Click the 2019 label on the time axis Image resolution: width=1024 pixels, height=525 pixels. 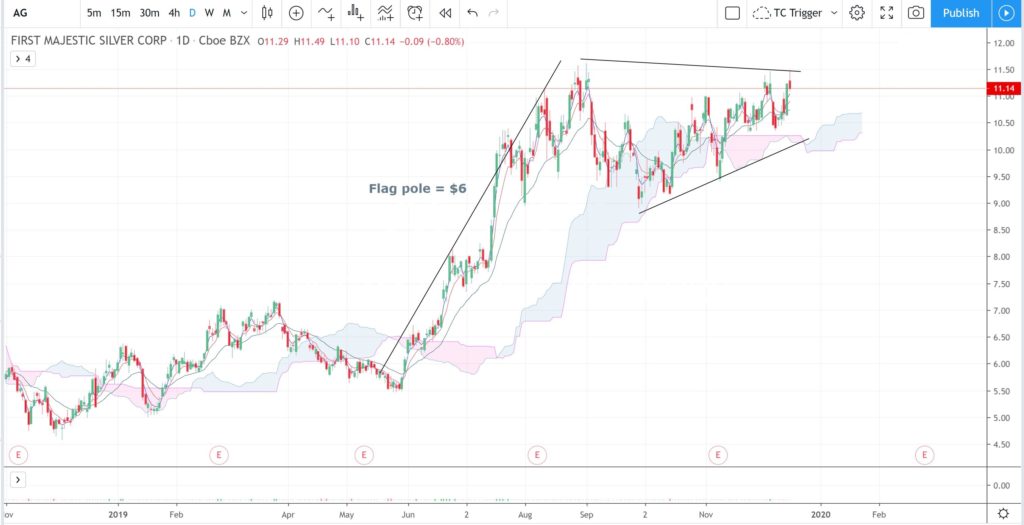tap(119, 514)
